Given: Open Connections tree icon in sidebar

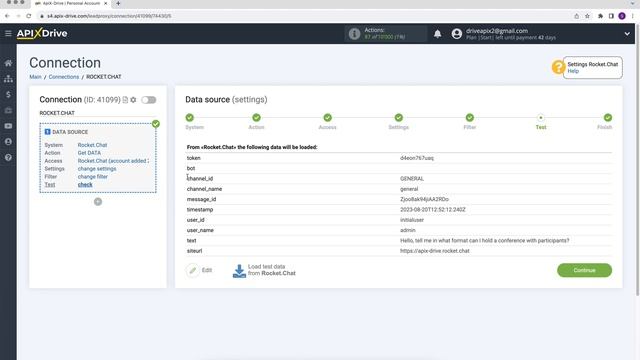Looking at the screenshot, I should [x=8, y=79].
